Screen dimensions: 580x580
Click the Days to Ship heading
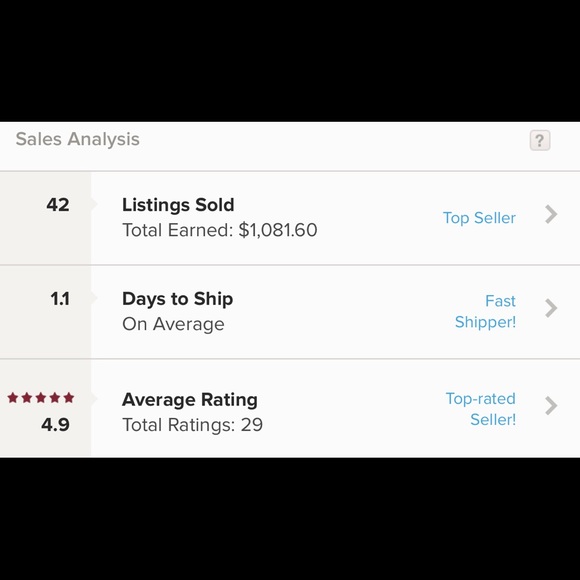(178, 299)
